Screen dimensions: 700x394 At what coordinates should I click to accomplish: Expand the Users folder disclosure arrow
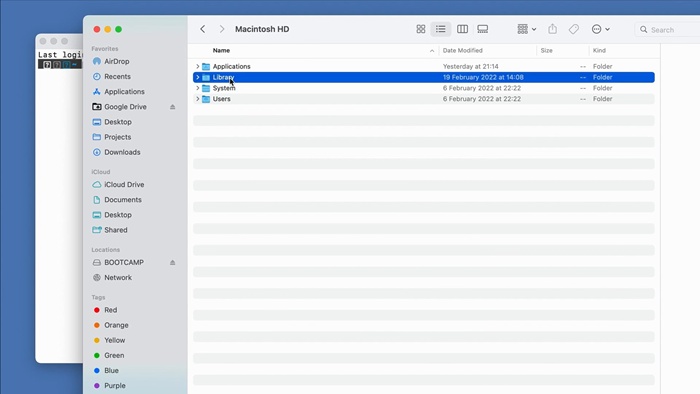[x=198, y=99]
